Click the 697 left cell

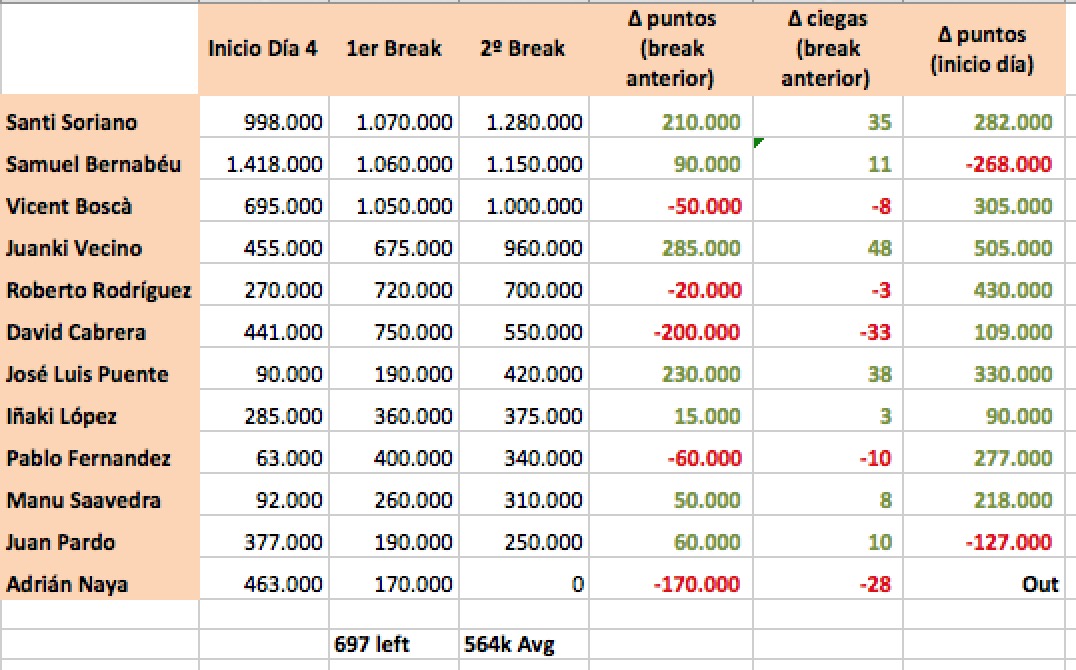click(394, 644)
